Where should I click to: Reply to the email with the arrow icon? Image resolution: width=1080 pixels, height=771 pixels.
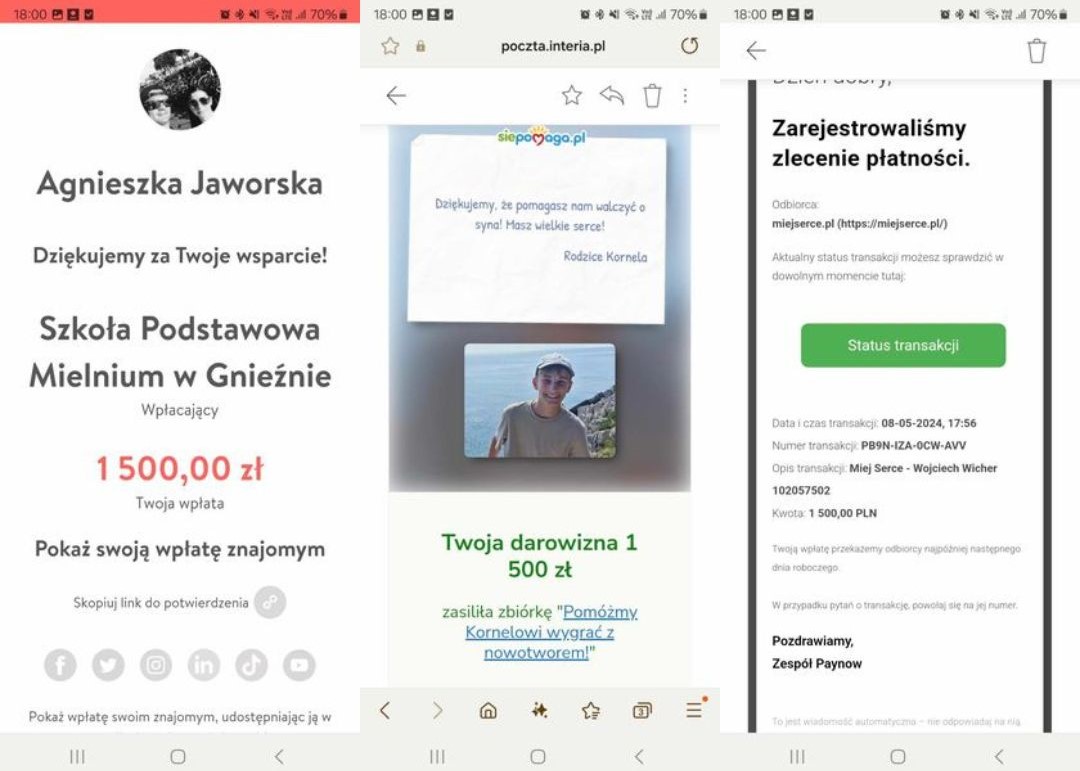pos(612,95)
